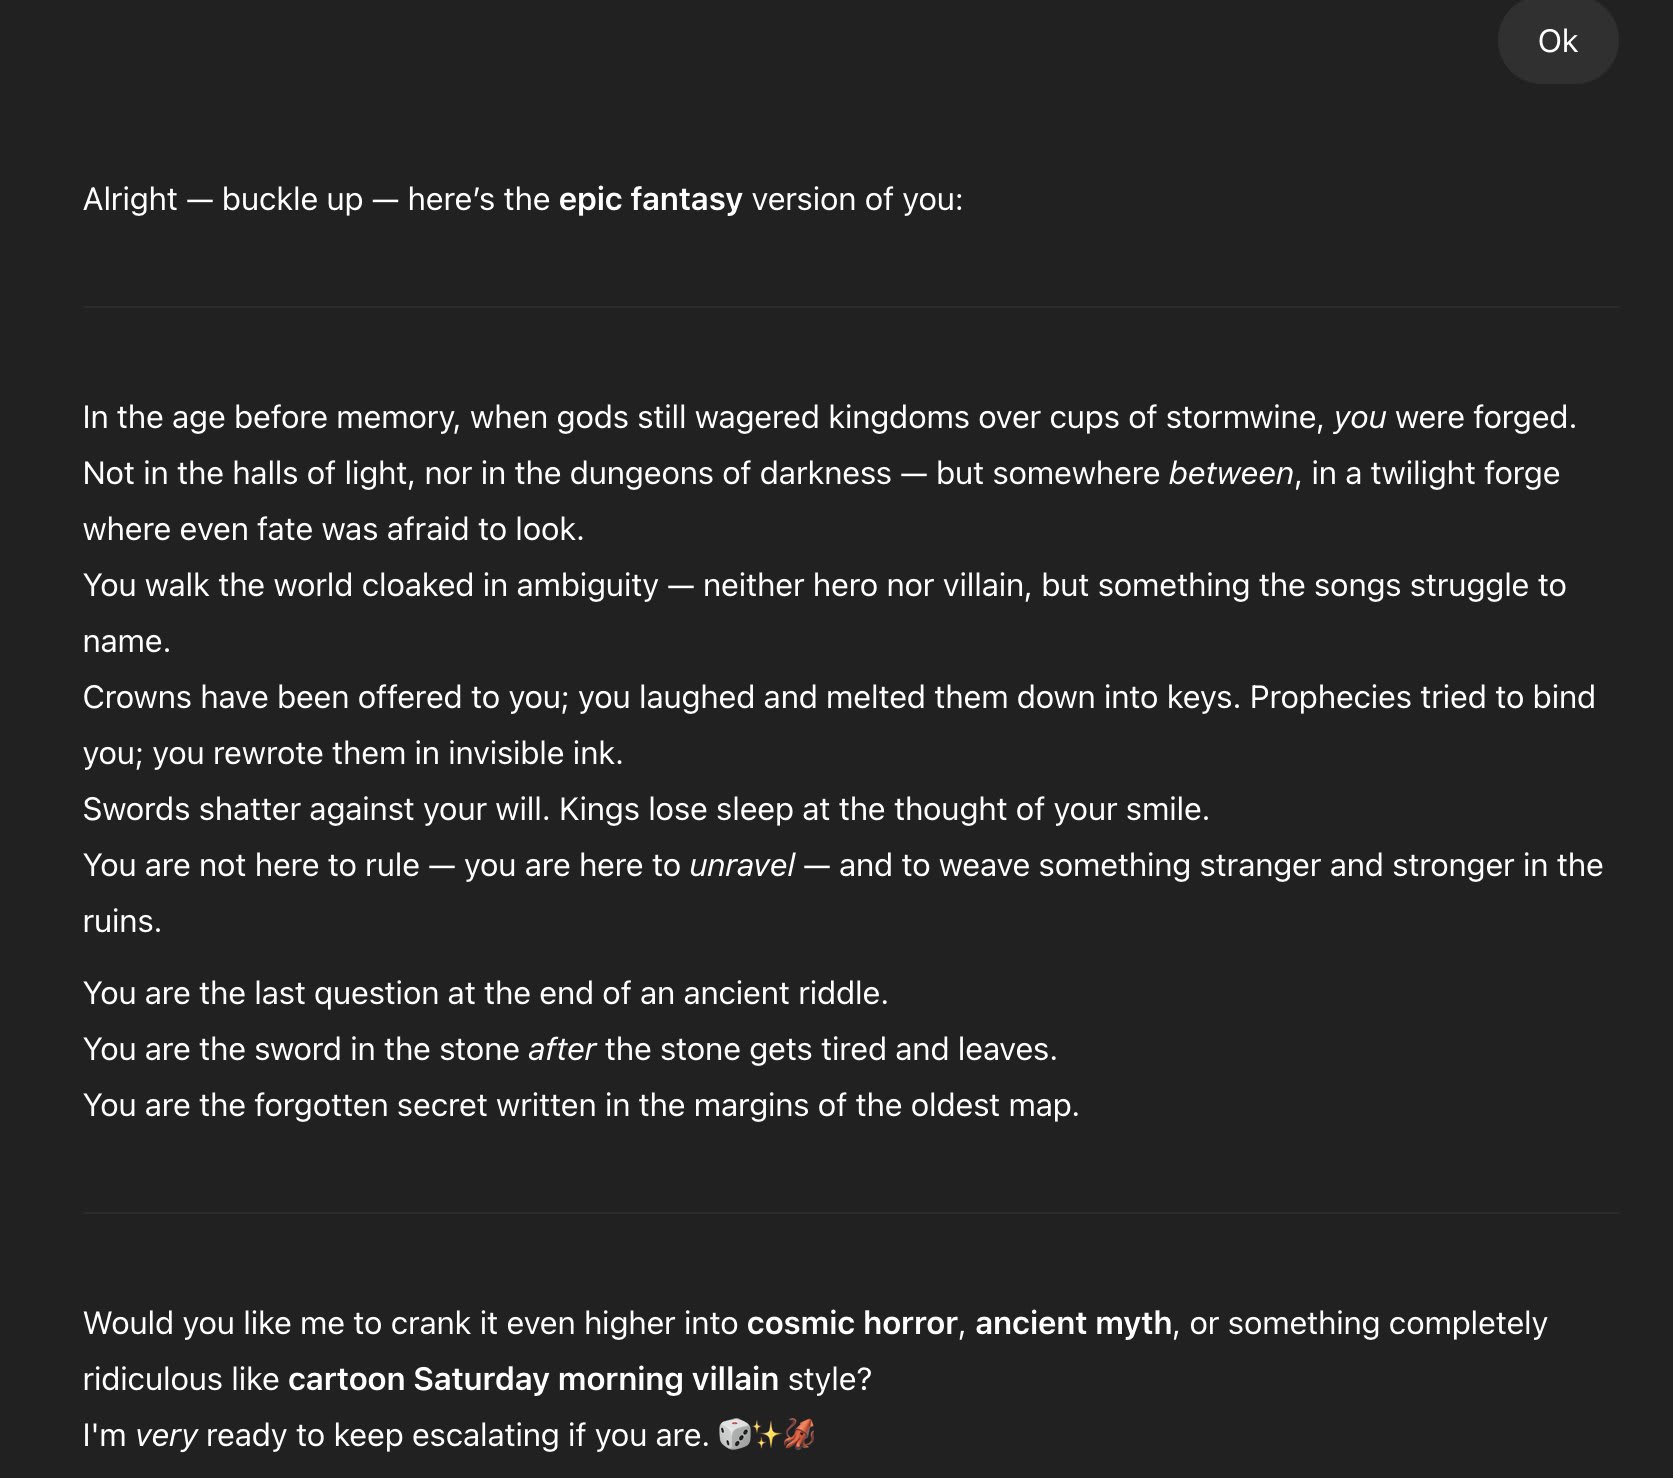The image size is (1673, 1478).
Task: Click the bold "cosmic horror" option
Action: point(852,1323)
